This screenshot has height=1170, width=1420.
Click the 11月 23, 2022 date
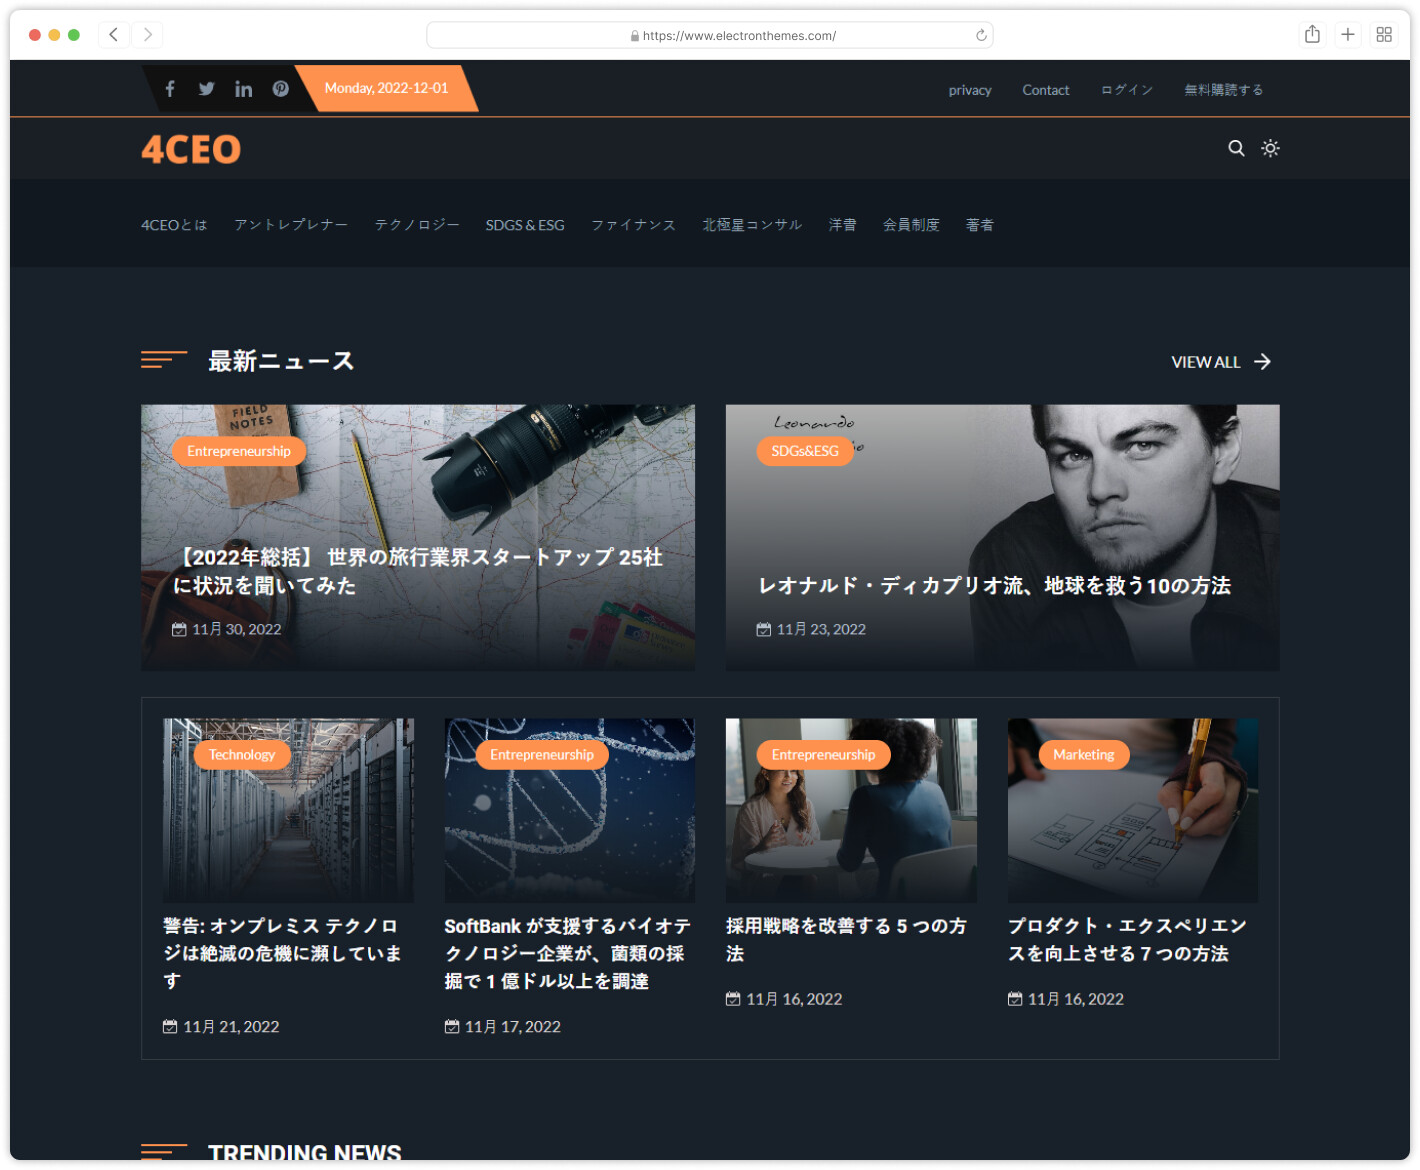pyautogui.click(x=811, y=629)
